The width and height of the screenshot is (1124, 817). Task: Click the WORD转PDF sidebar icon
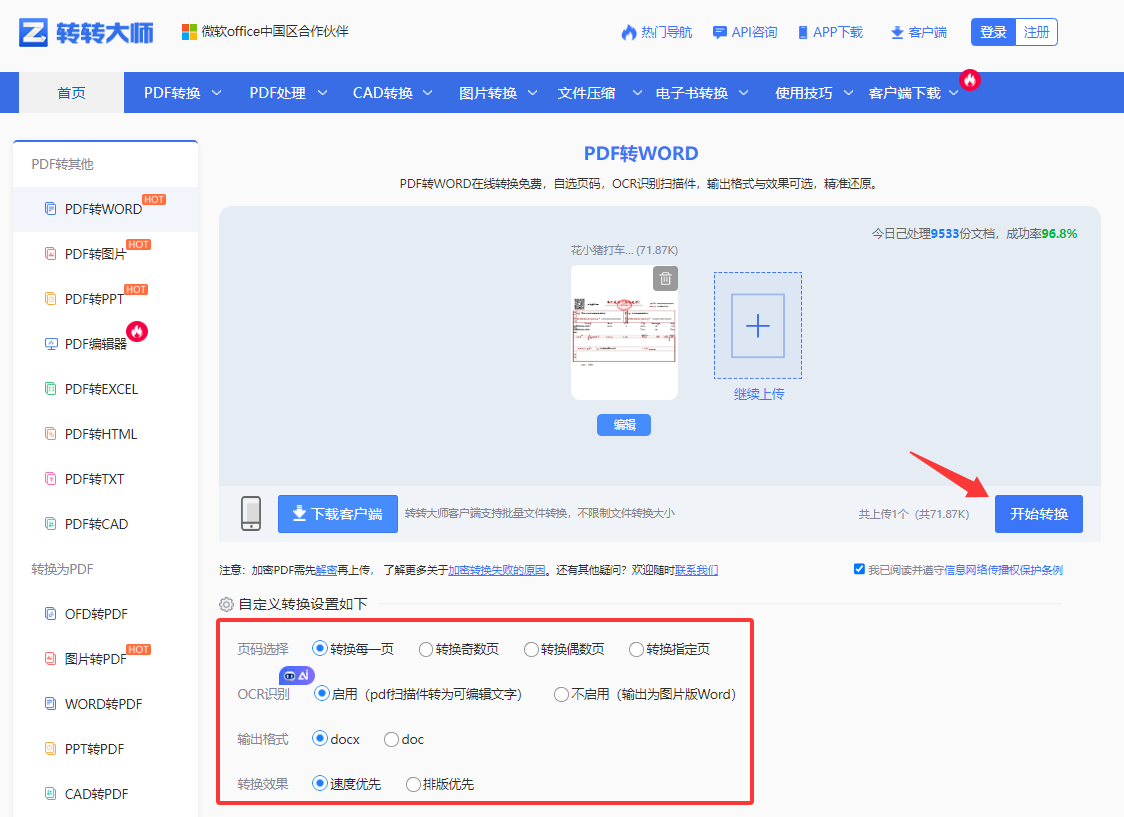(x=50, y=704)
